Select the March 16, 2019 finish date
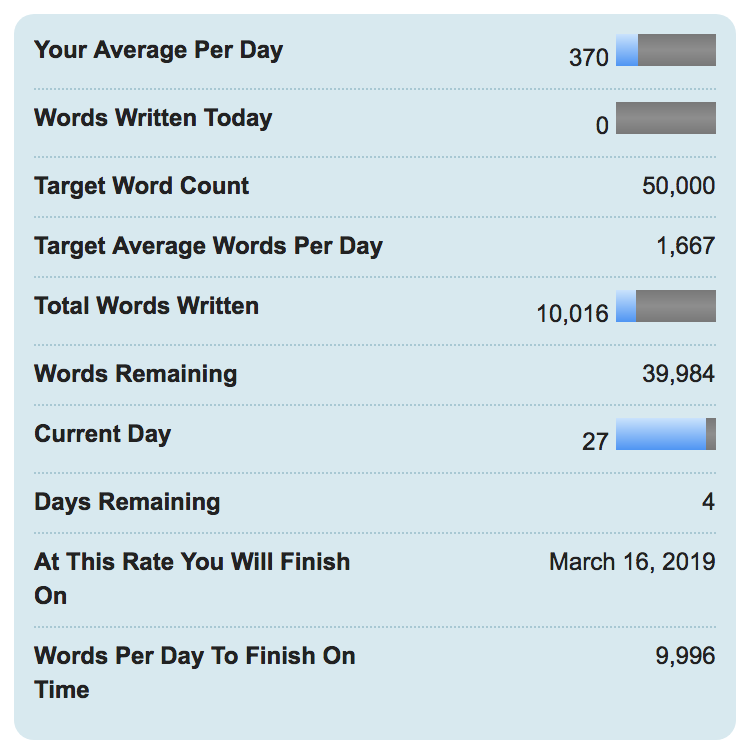The image size is (752, 750). coord(632,562)
